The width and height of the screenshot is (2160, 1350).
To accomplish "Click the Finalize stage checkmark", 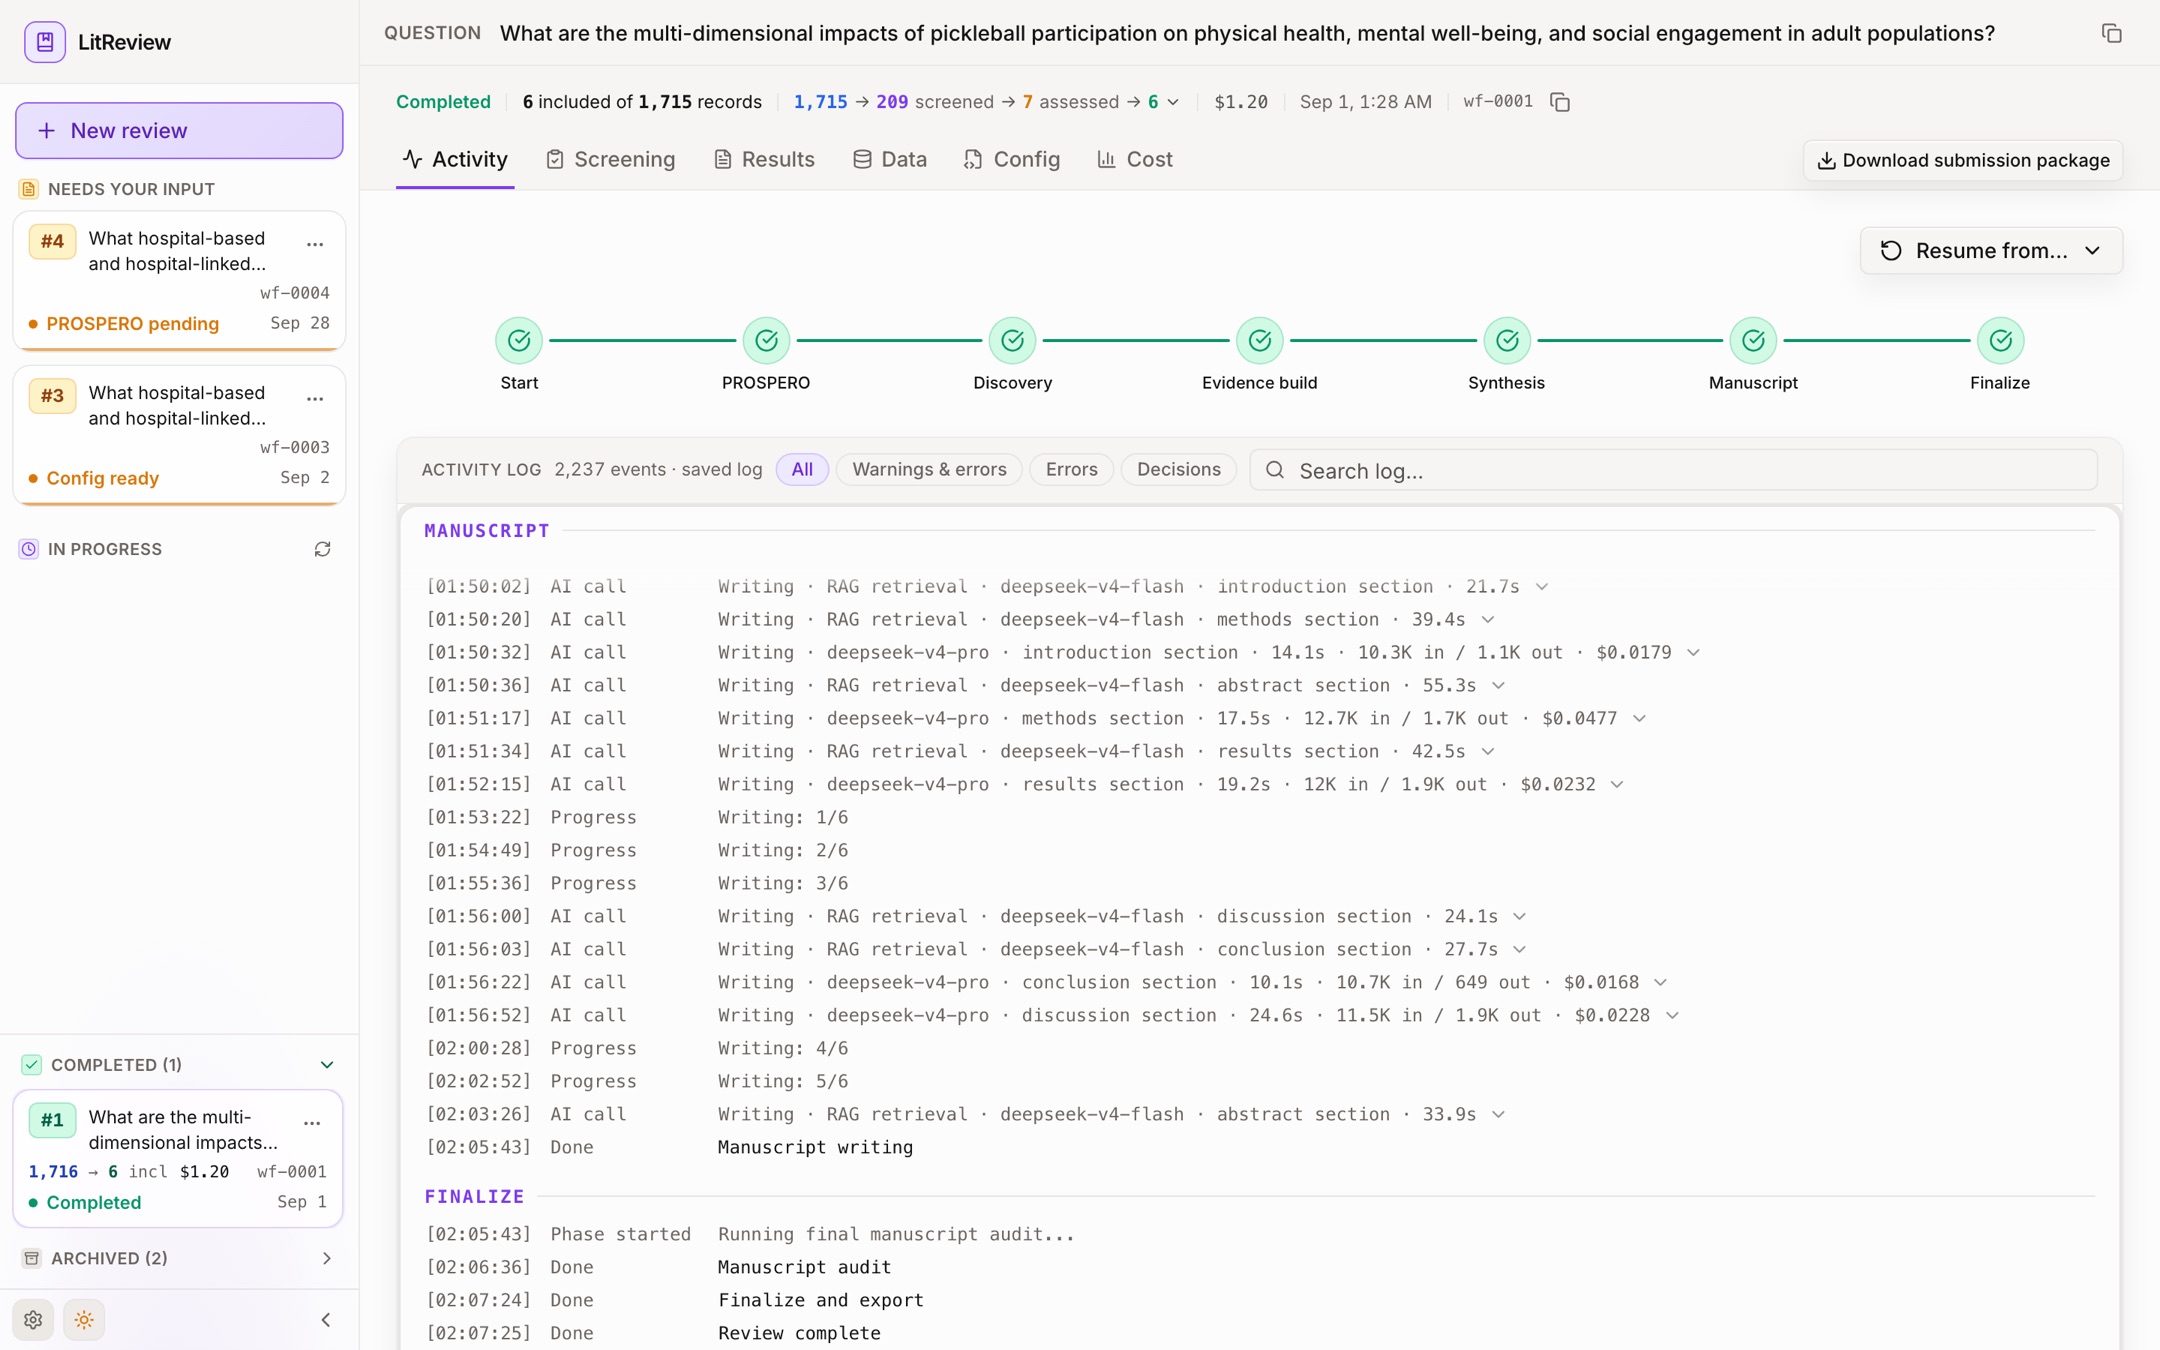I will point(2000,341).
